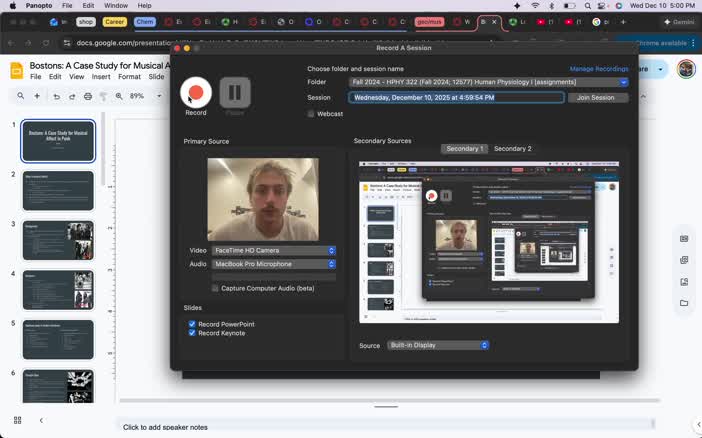Click the Pause recording button
The image size is (702, 438).
pyautogui.click(x=234, y=93)
